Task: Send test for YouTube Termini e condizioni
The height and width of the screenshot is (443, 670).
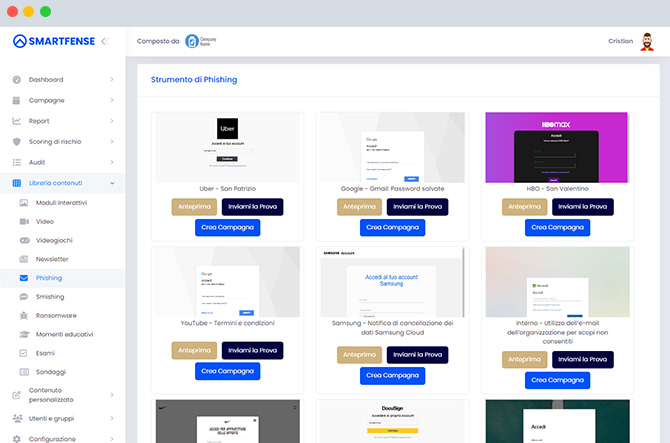Action: 253,351
